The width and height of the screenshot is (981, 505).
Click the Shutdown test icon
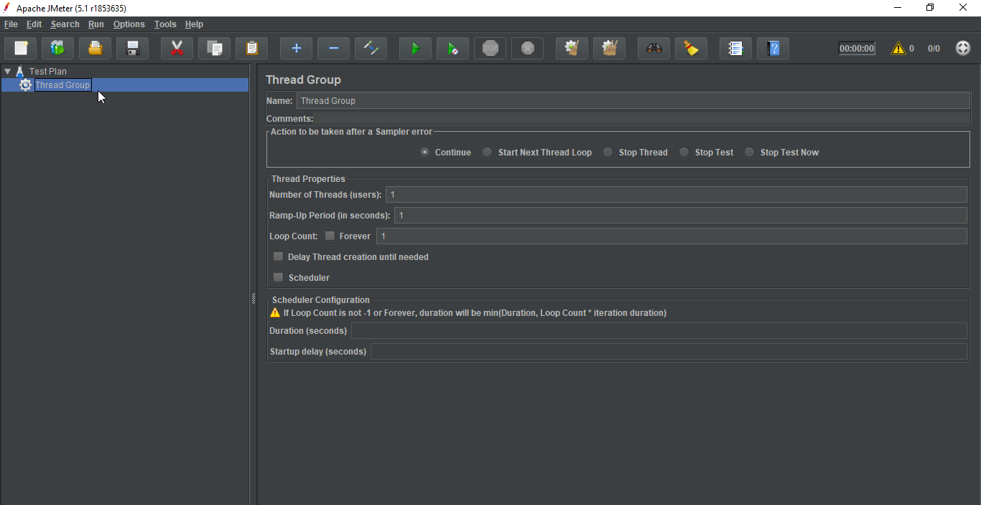(x=527, y=48)
